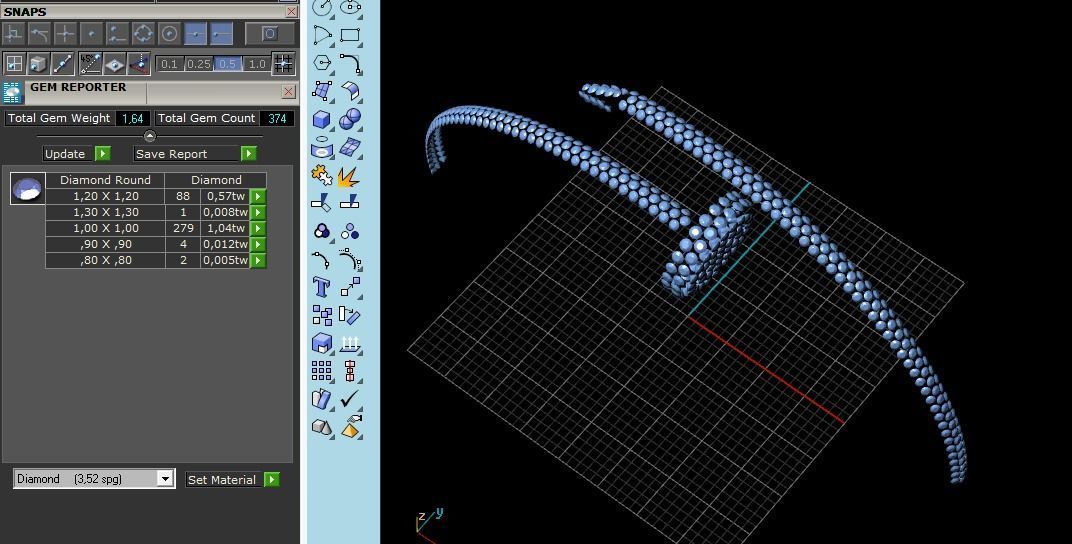The image size is (1072, 544).
Task: Click the Group overlapping-circles tool
Action: click(x=322, y=231)
